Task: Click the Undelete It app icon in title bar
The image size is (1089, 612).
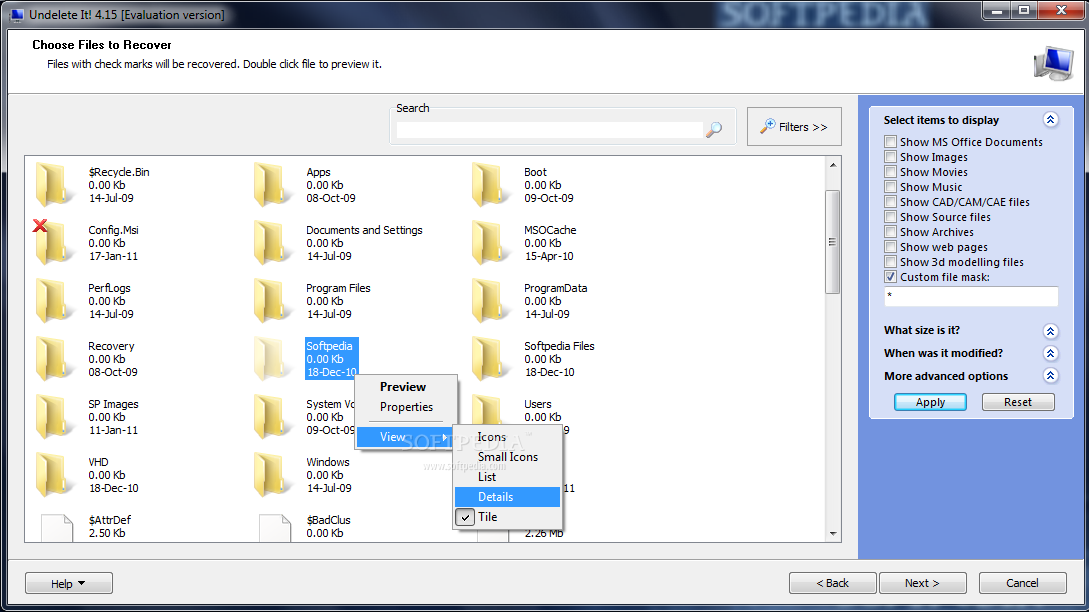Action: (x=17, y=15)
